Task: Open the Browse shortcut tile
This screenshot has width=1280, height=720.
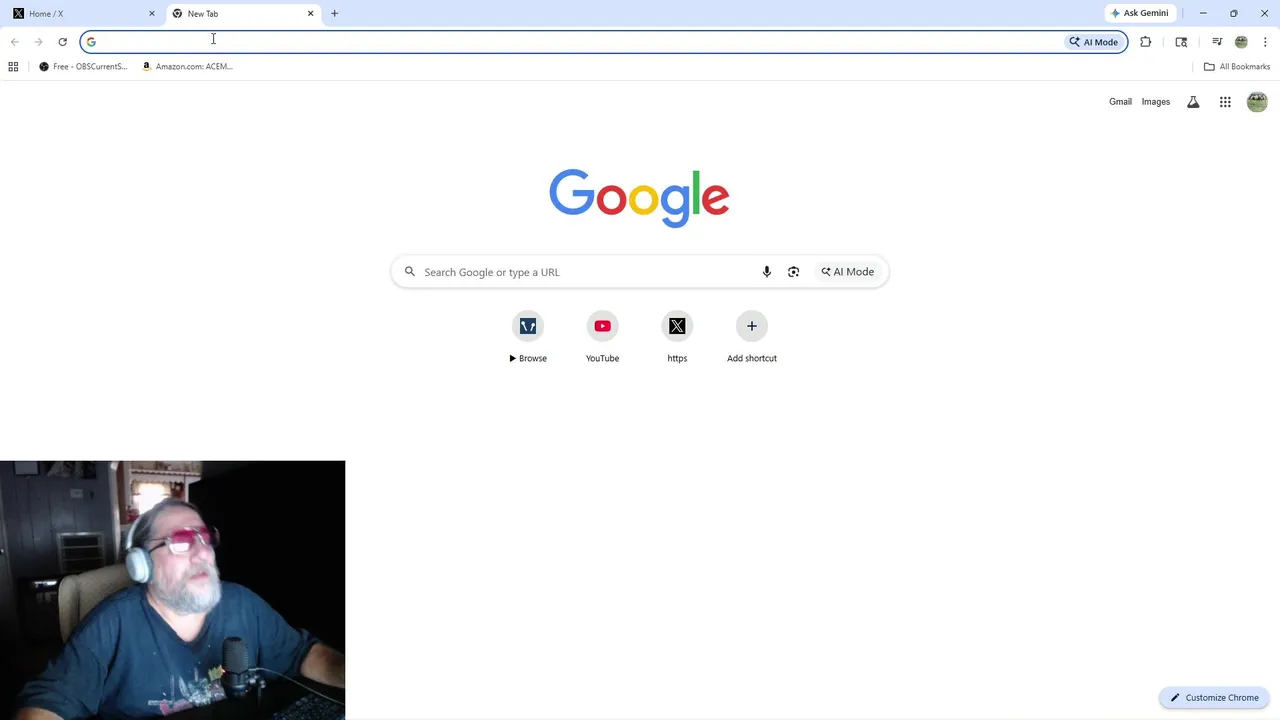Action: (x=528, y=337)
